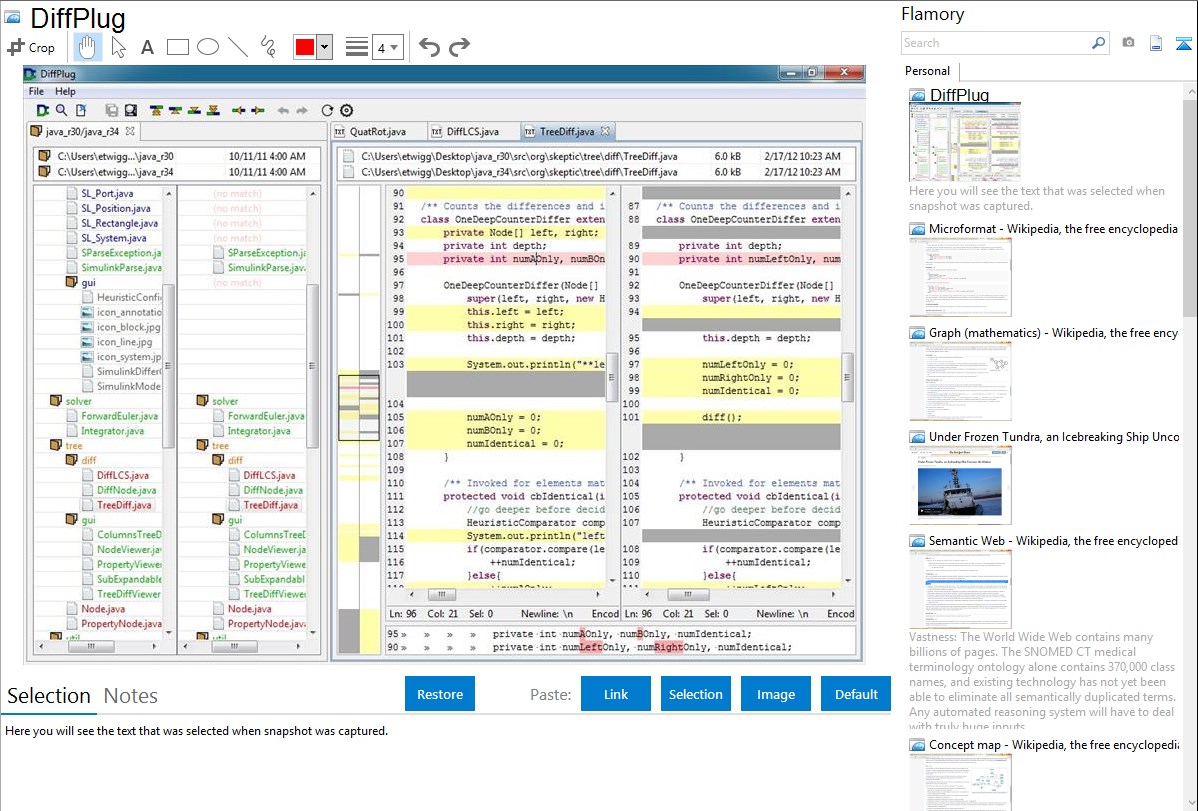Open the Microformat Wikipedia snapshot thumbnail
This screenshot has height=811, width=1198.
(960, 277)
